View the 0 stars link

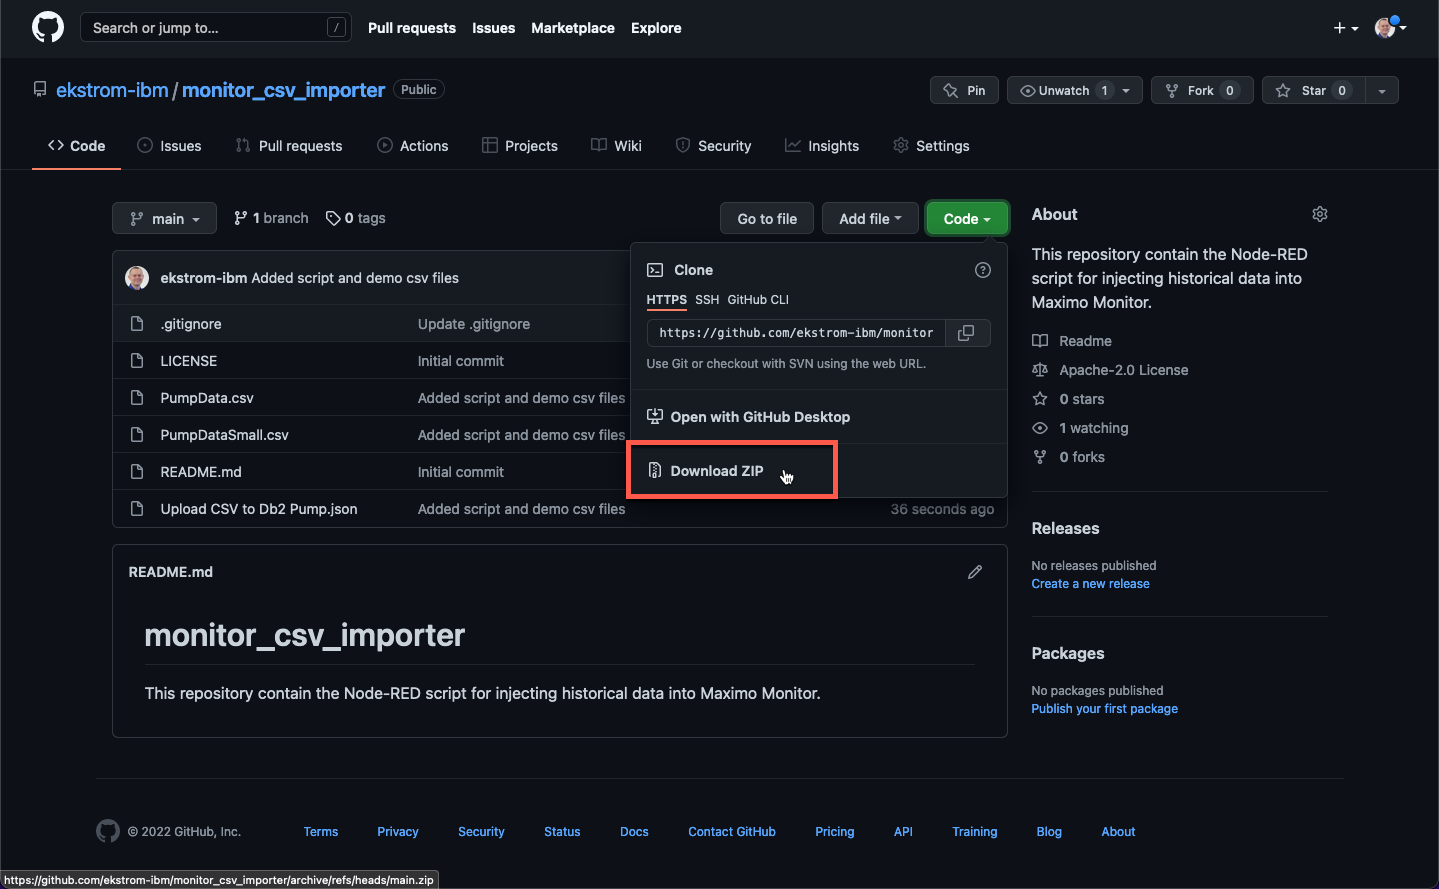pyautogui.click(x=1068, y=399)
